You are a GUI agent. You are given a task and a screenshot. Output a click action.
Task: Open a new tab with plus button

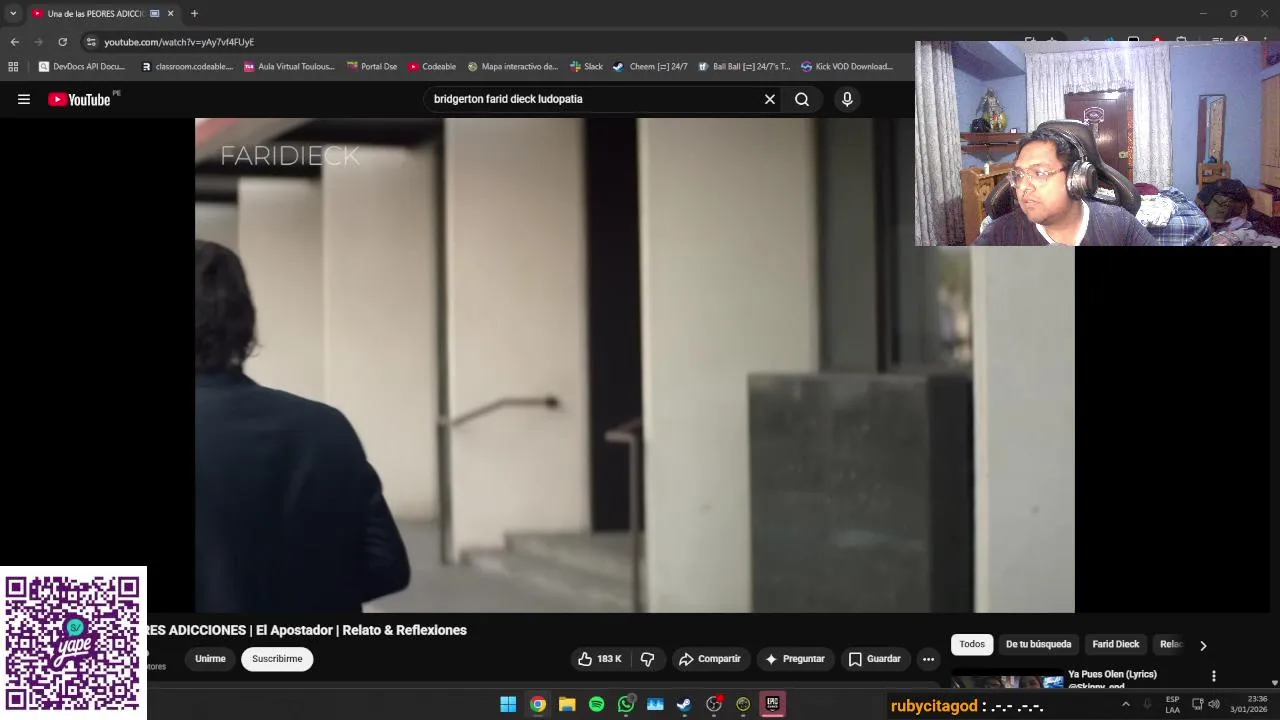click(x=194, y=13)
